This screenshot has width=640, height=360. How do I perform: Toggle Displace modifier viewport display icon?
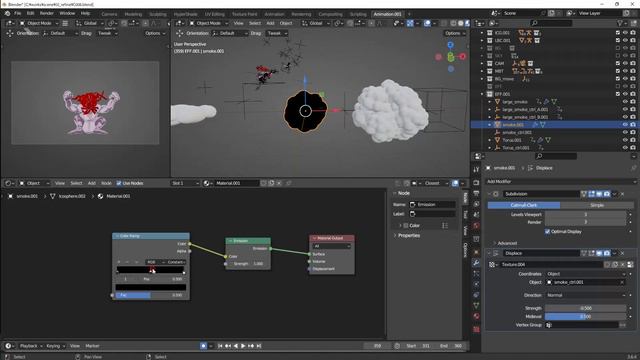(x=599, y=253)
